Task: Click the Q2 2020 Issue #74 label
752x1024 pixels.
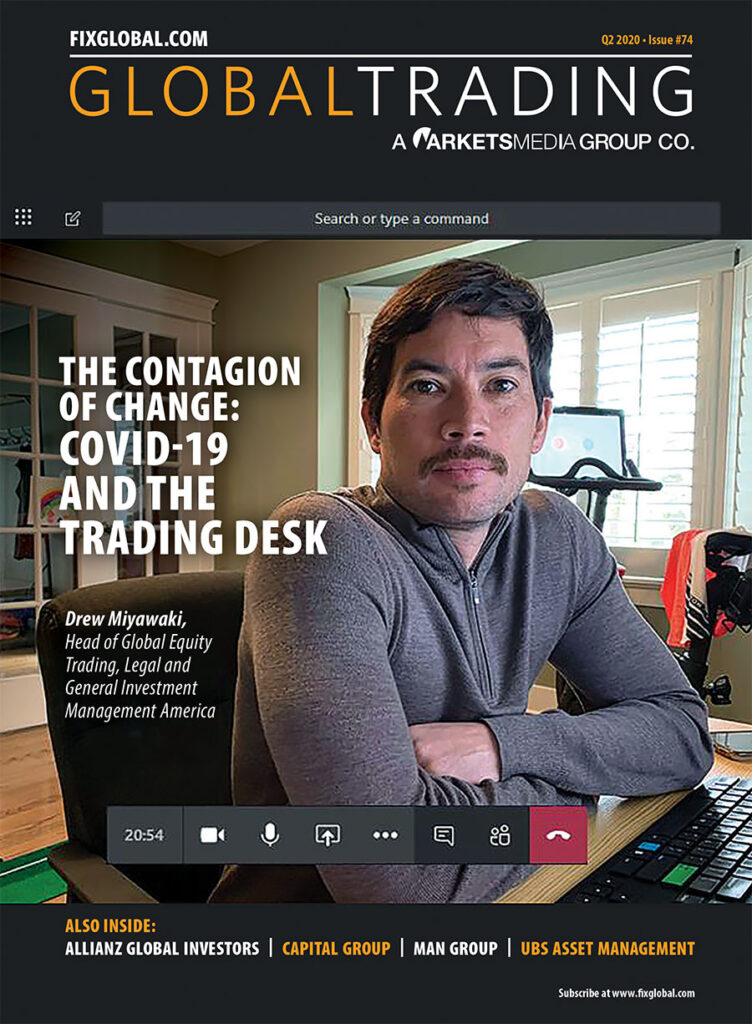Action: (647, 40)
